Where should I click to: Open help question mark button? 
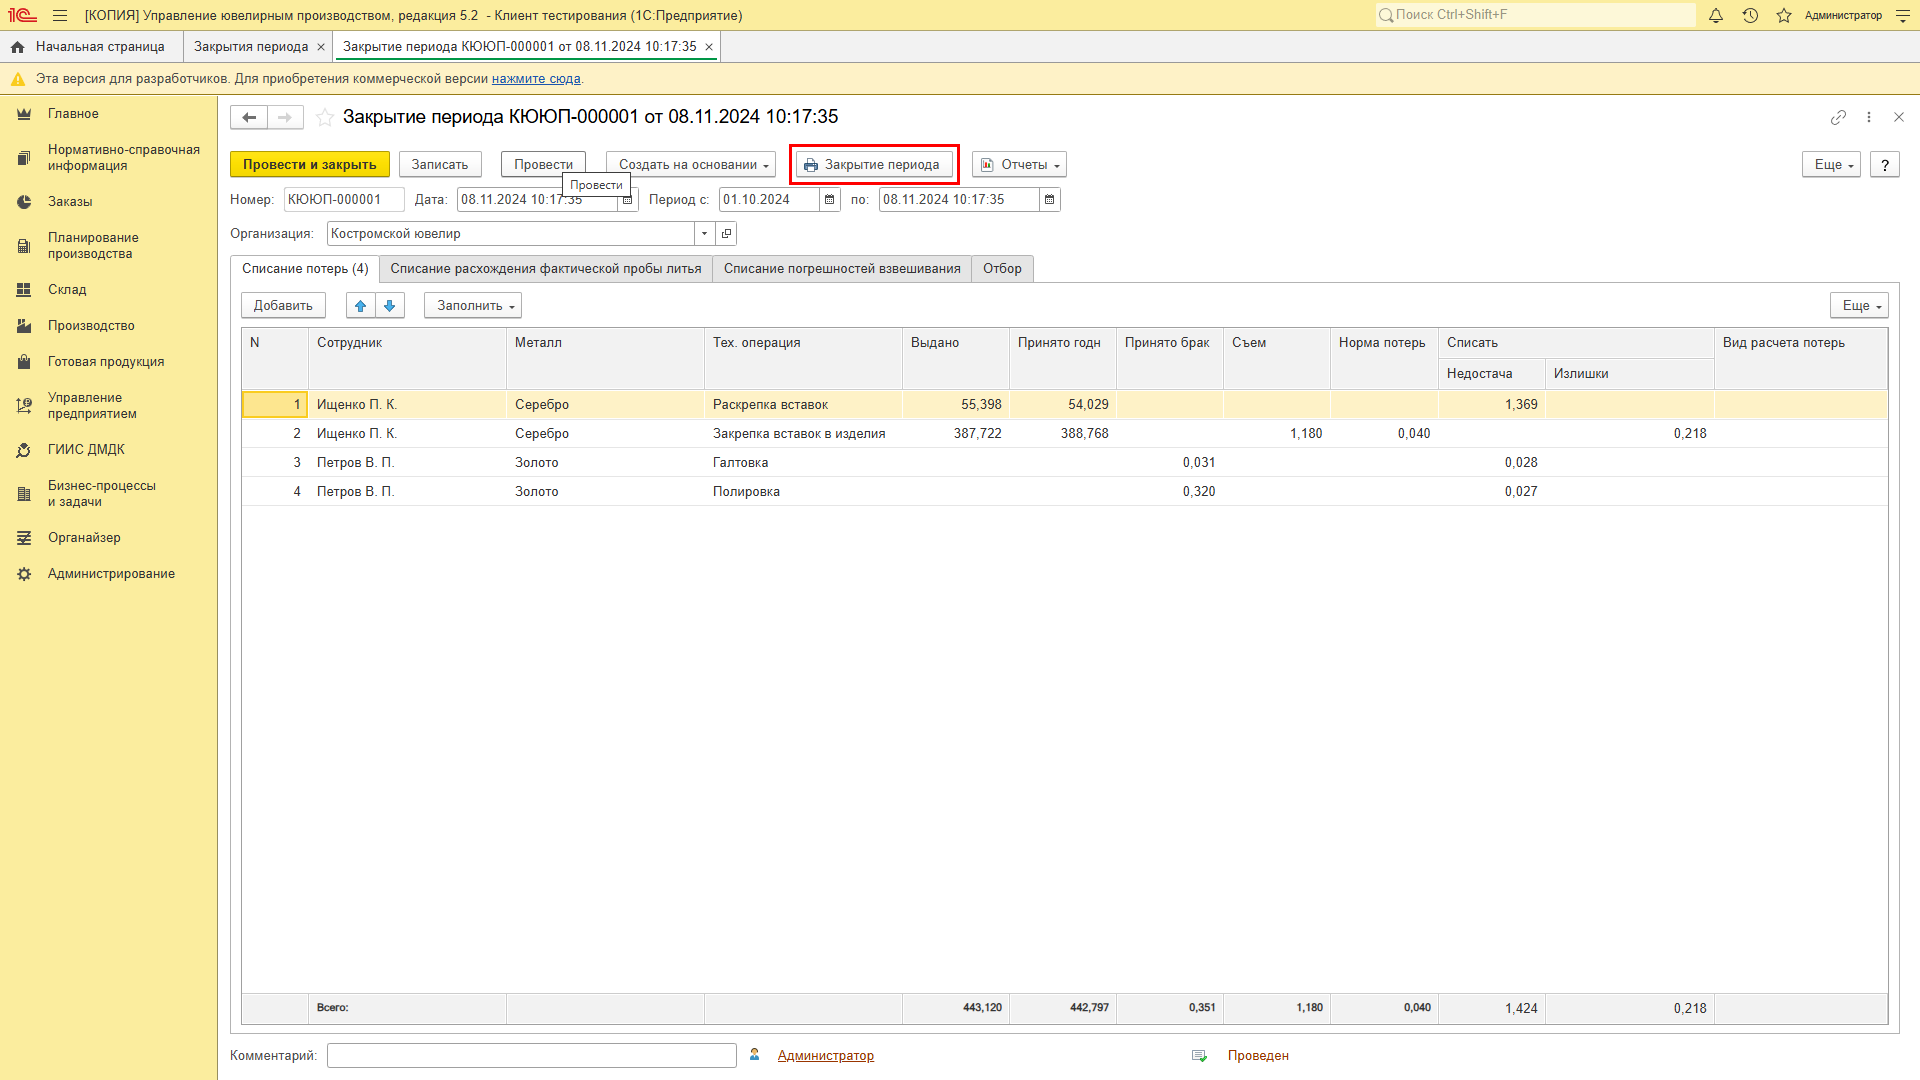tap(1885, 165)
